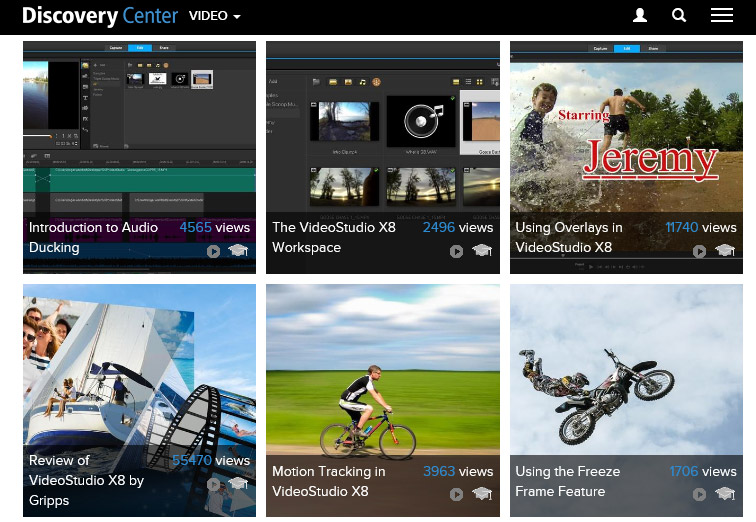Click the 3963 views count

pos(458,471)
